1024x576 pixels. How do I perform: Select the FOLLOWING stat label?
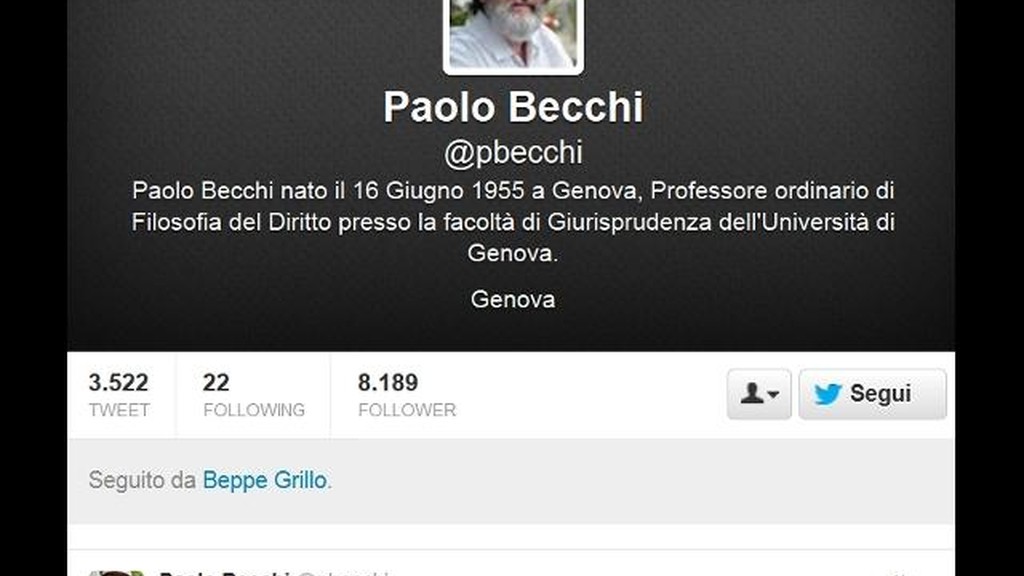coord(254,410)
